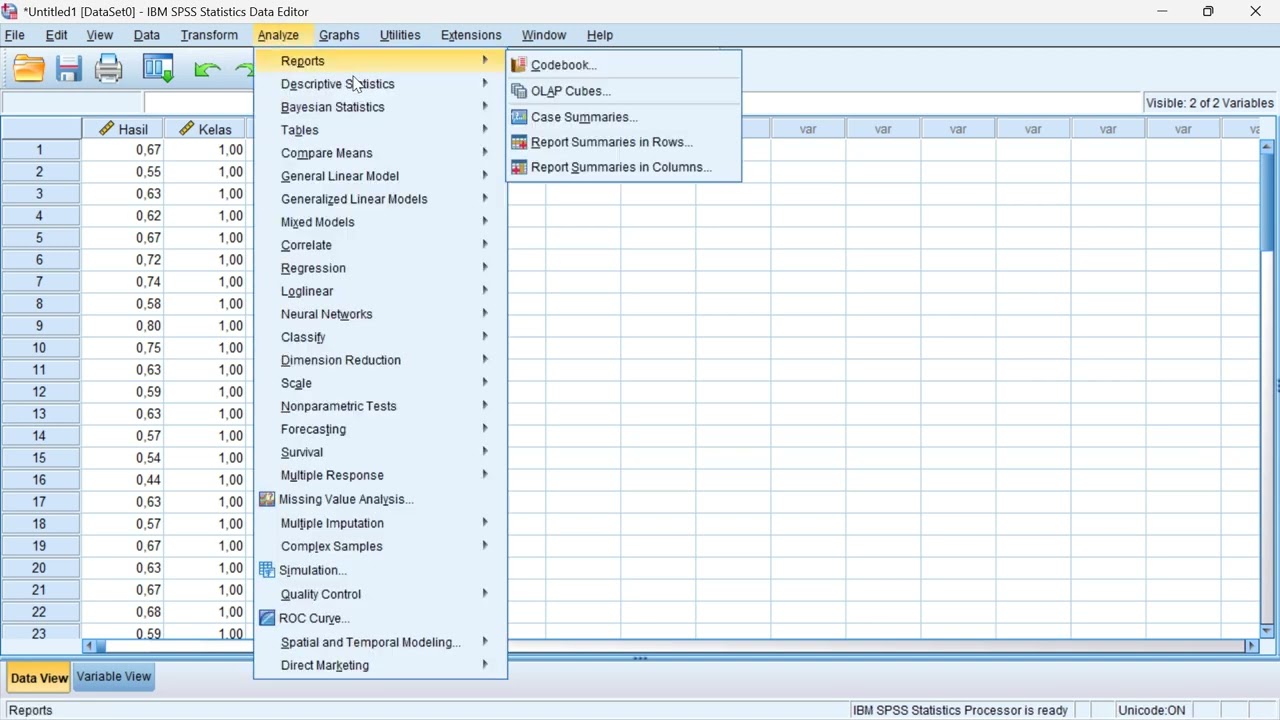Click the IBM SPSS Statistics Processor is ready status
The height and width of the screenshot is (720, 1280).
click(x=960, y=710)
